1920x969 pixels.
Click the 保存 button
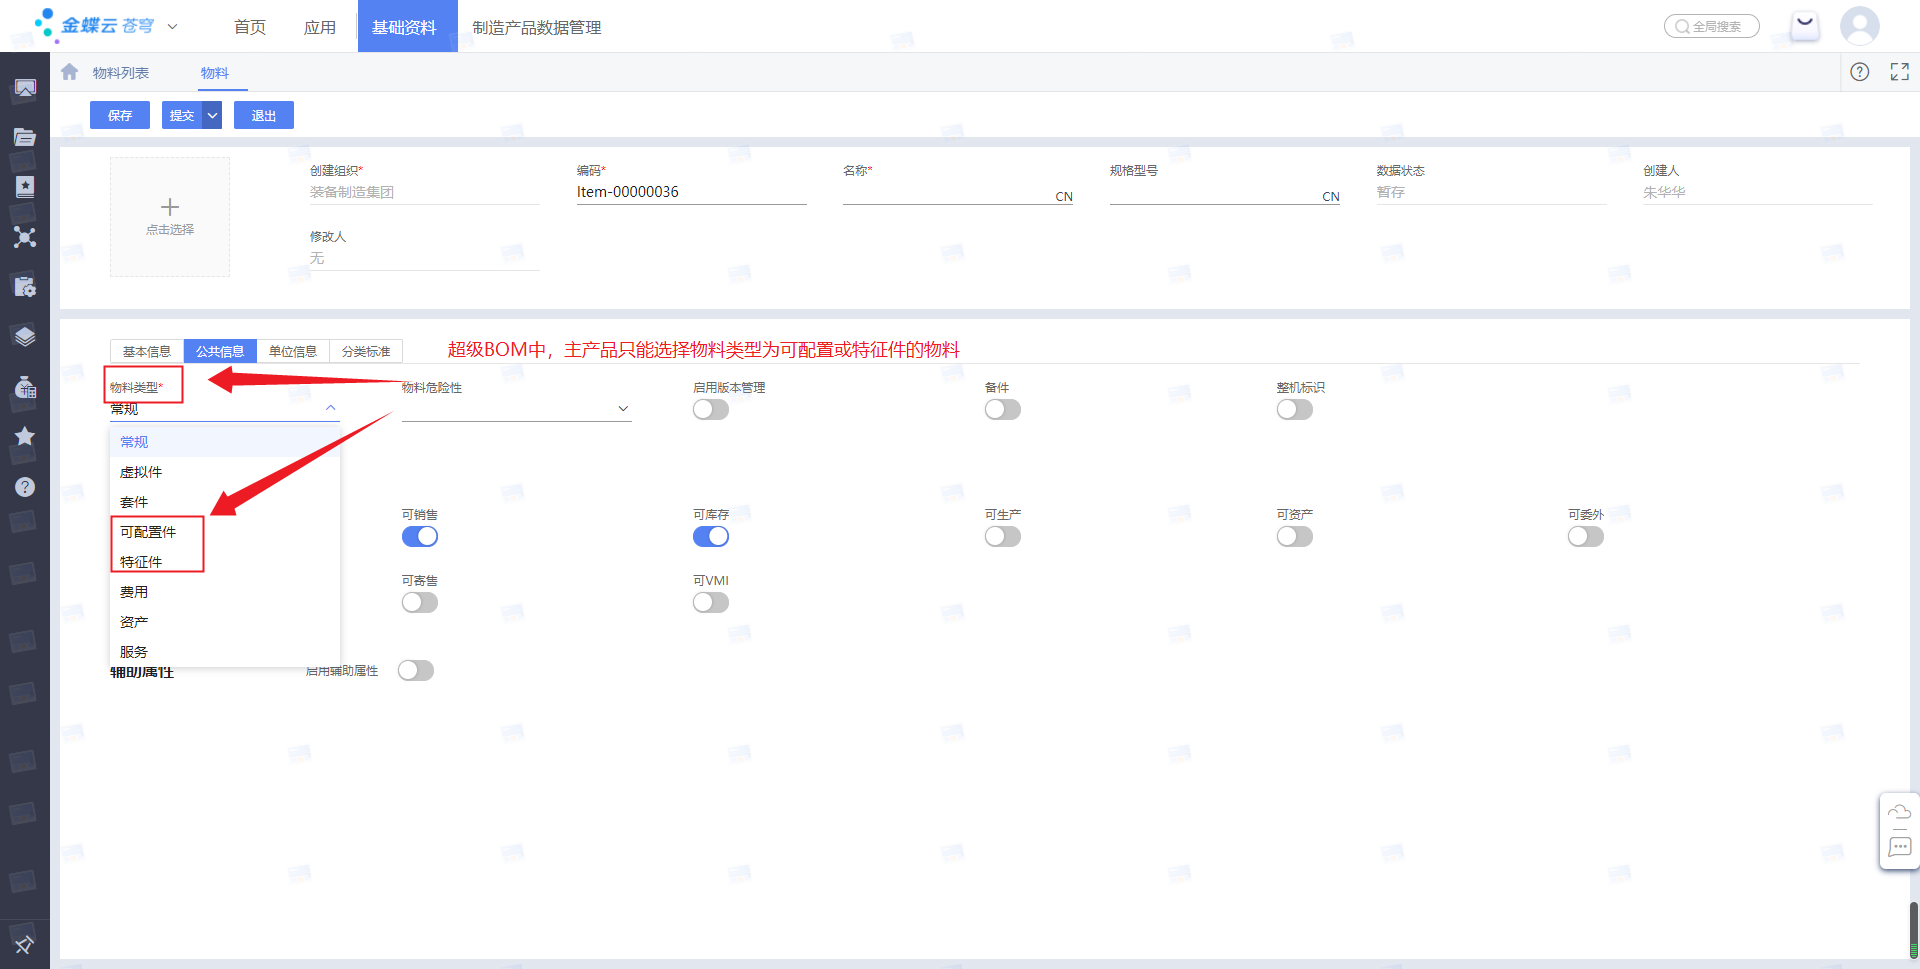120,116
